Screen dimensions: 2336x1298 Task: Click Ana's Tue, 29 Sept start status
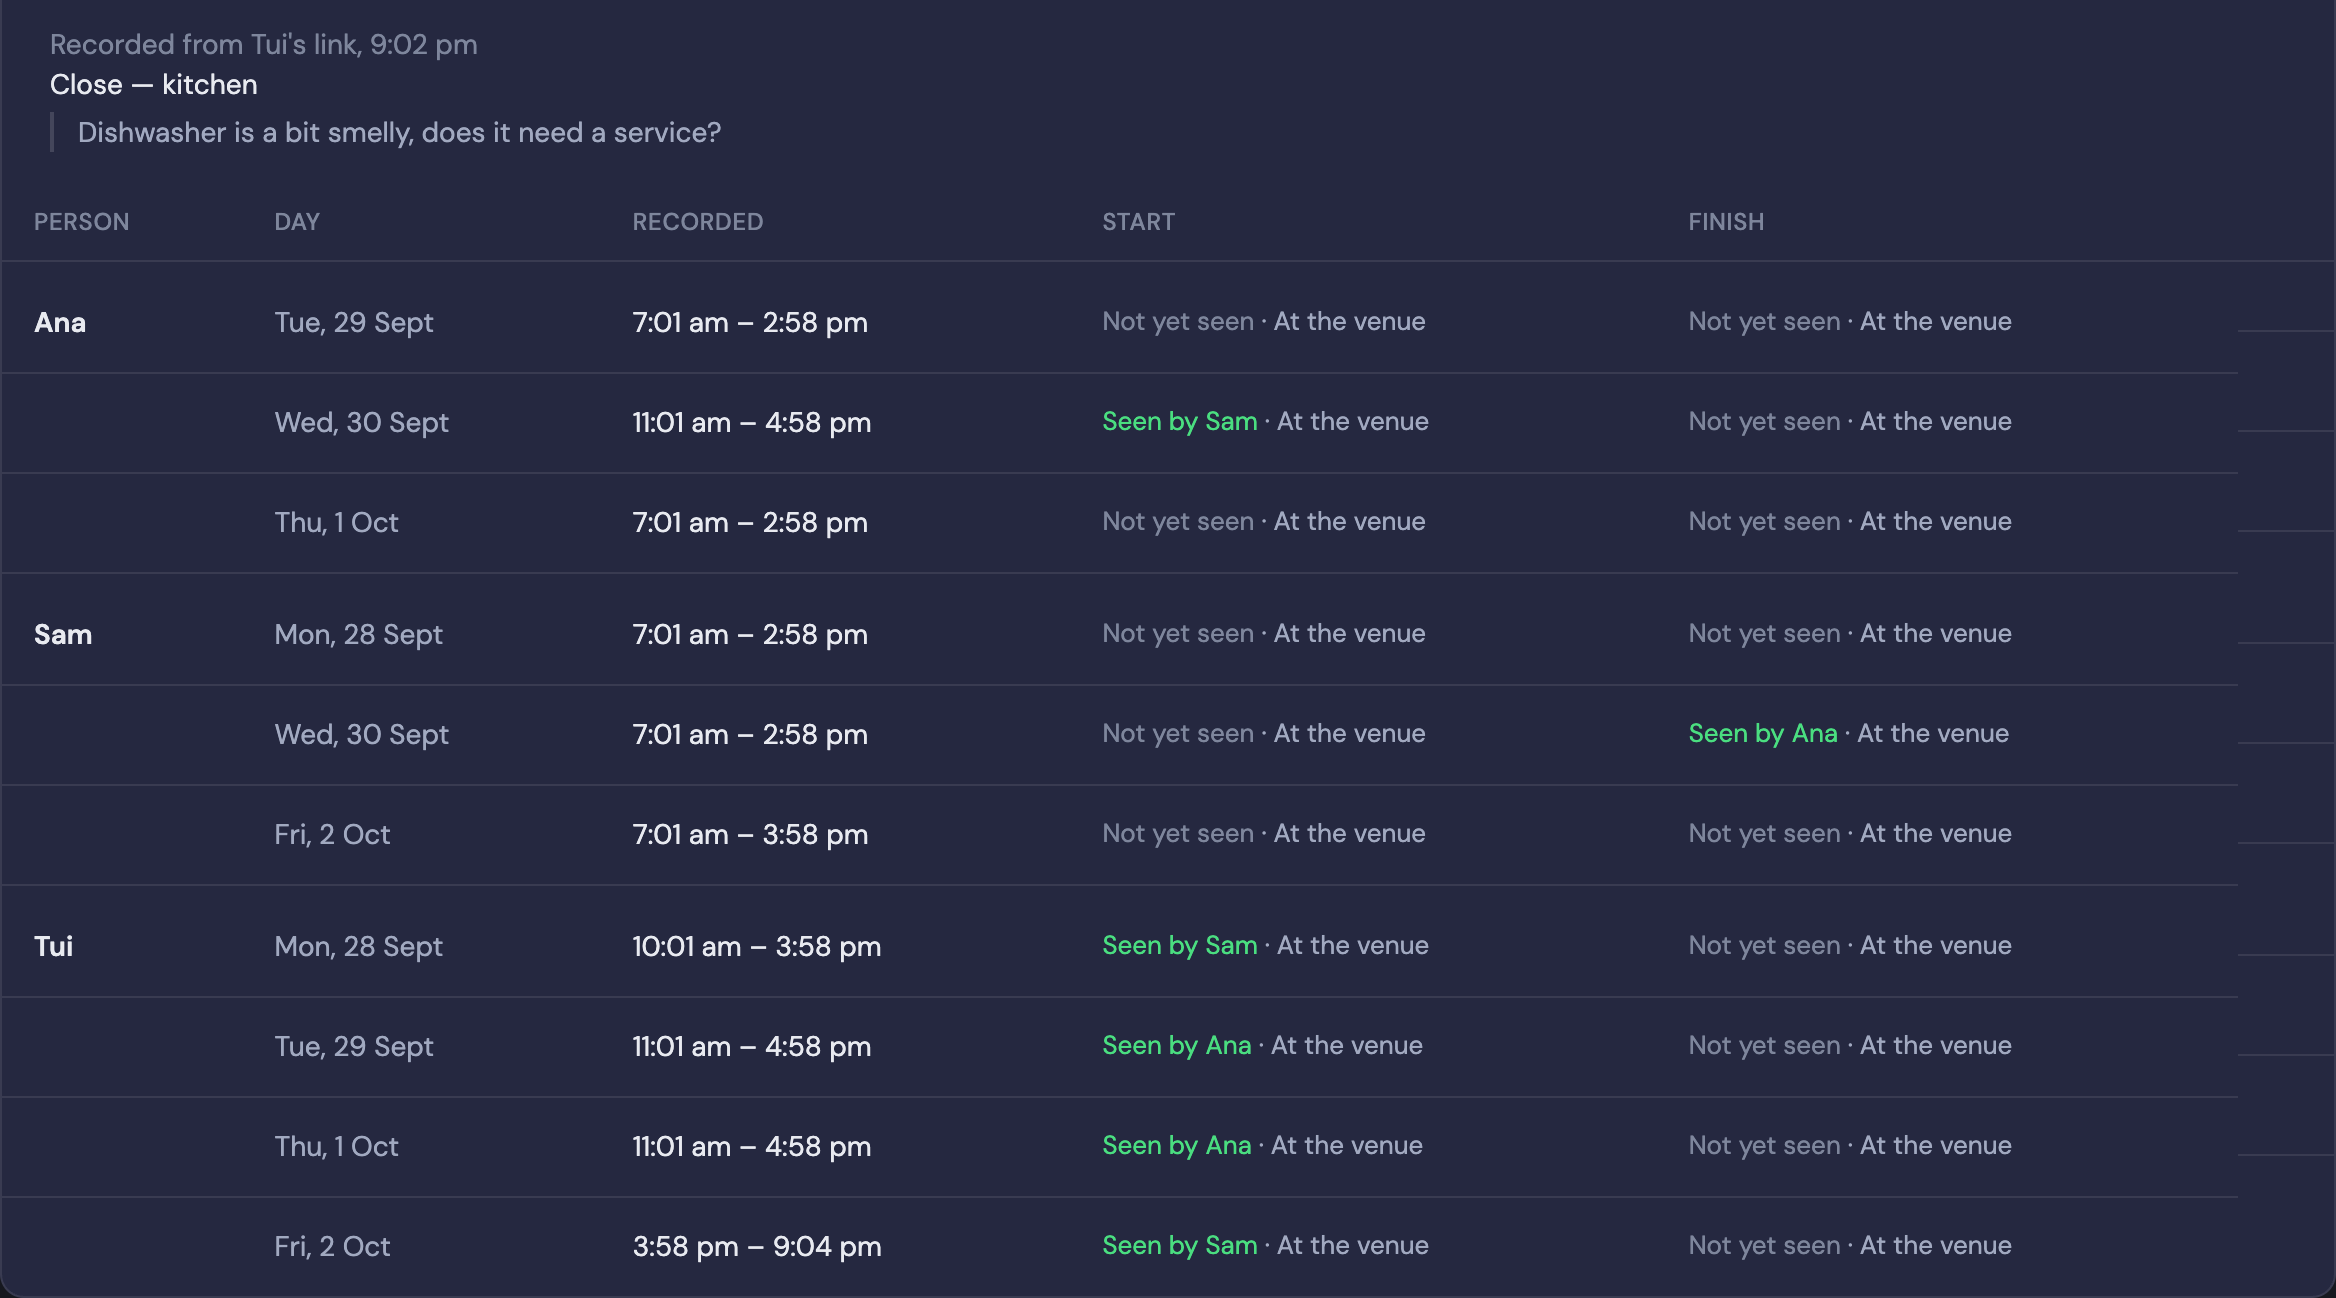[x=1264, y=322]
